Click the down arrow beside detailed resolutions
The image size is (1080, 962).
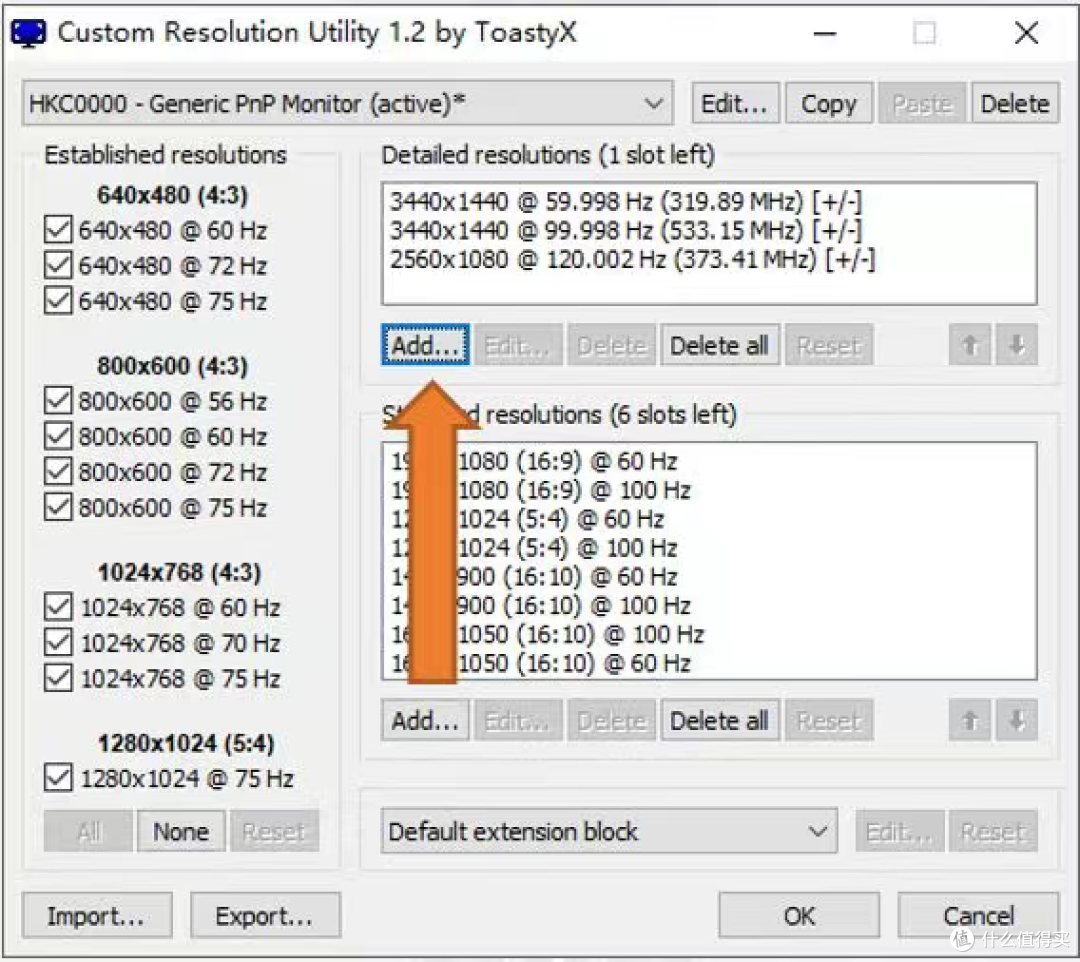pos(1016,344)
